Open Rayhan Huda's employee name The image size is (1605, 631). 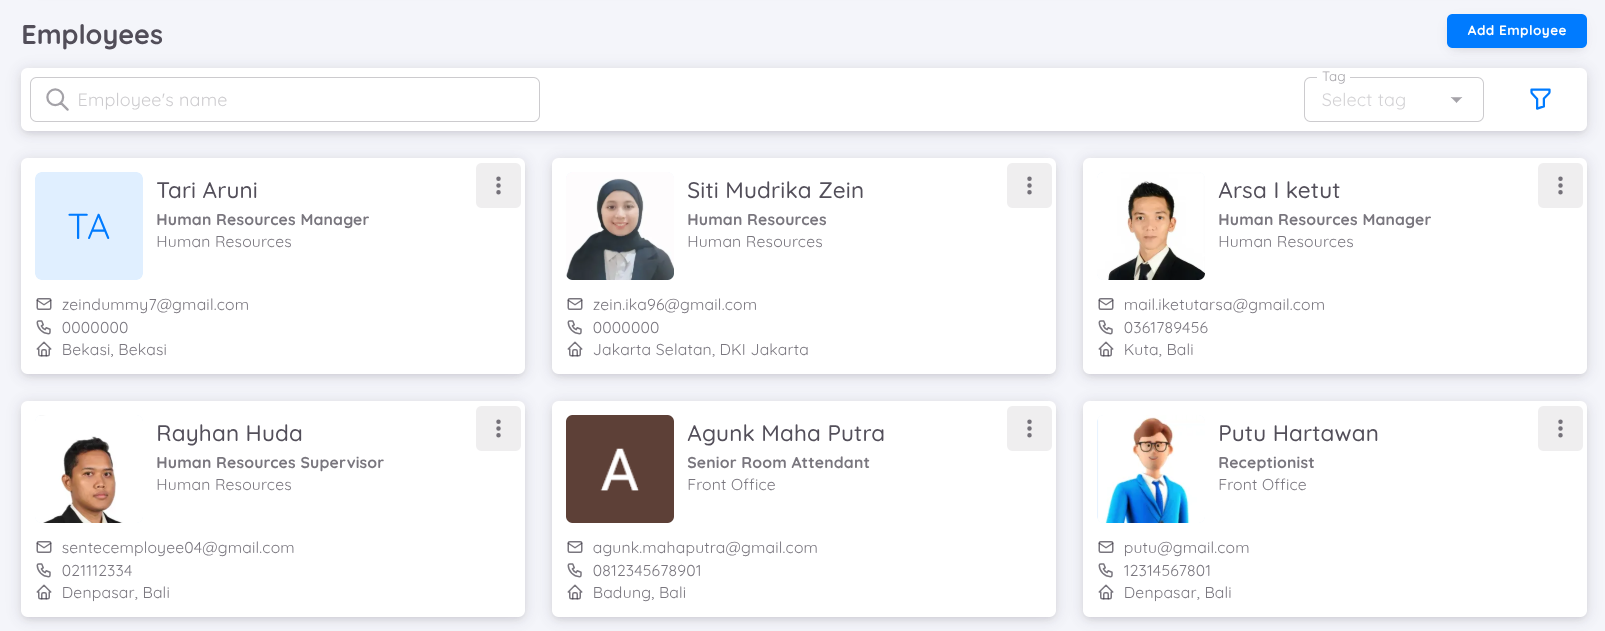[229, 434]
